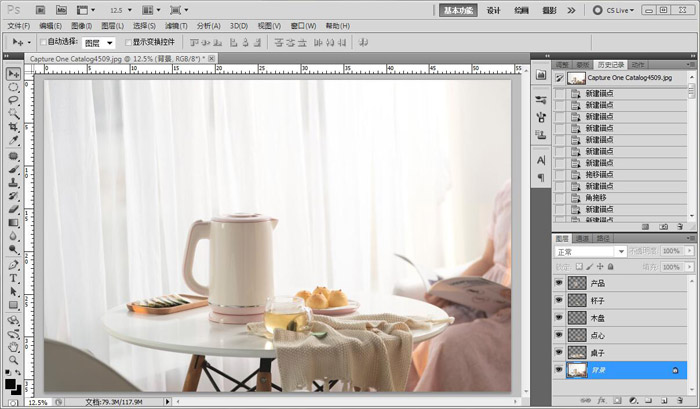Viewport: 700px width, 409px height.
Task: Switch to 设计 workspace
Action: [494, 10]
